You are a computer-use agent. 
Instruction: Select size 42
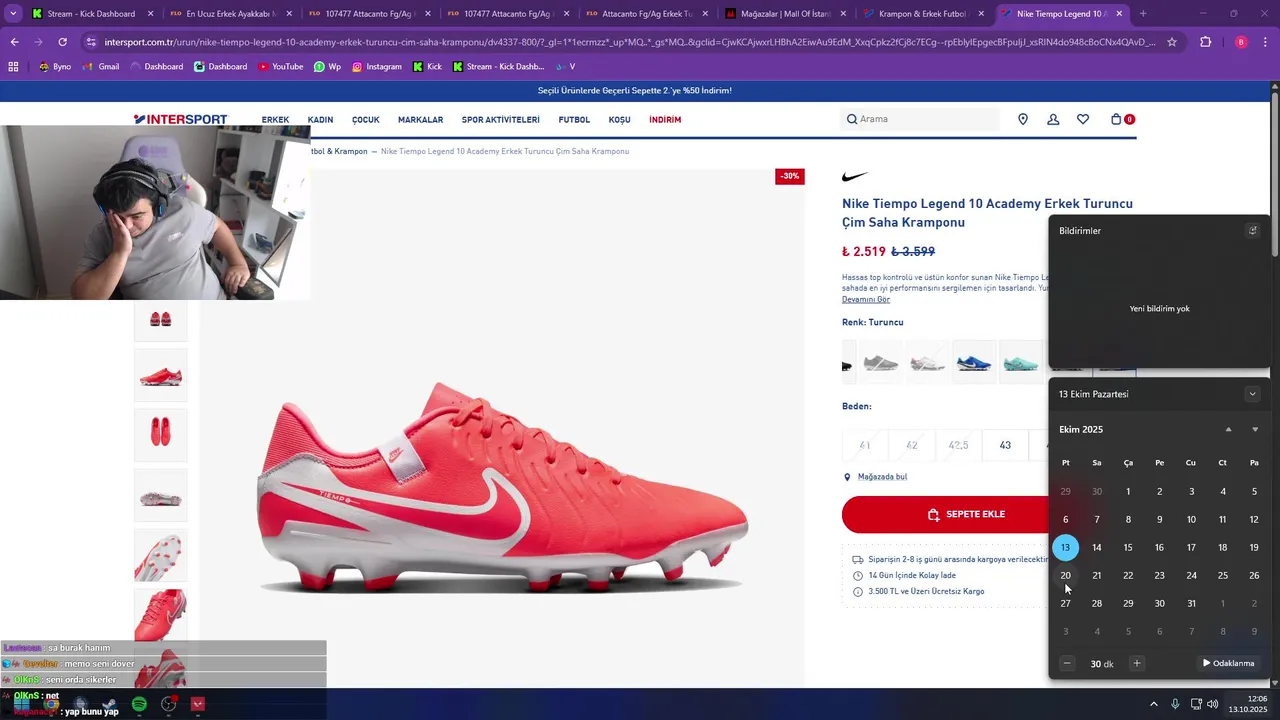point(911,445)
